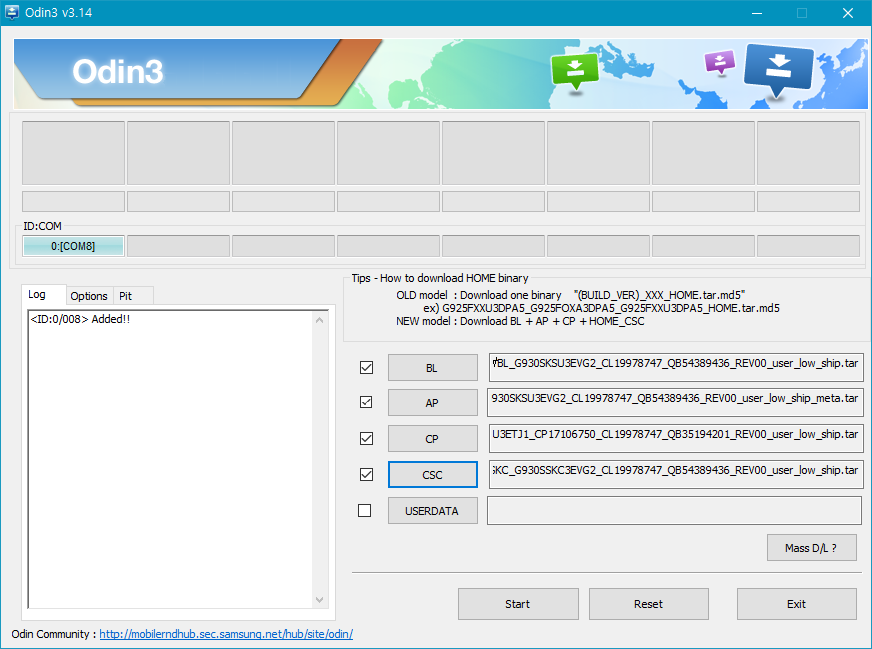This screenshot has width=872, height=649.
Task: Click the Odin3 app icon in title bar
Action: (11, 12)
